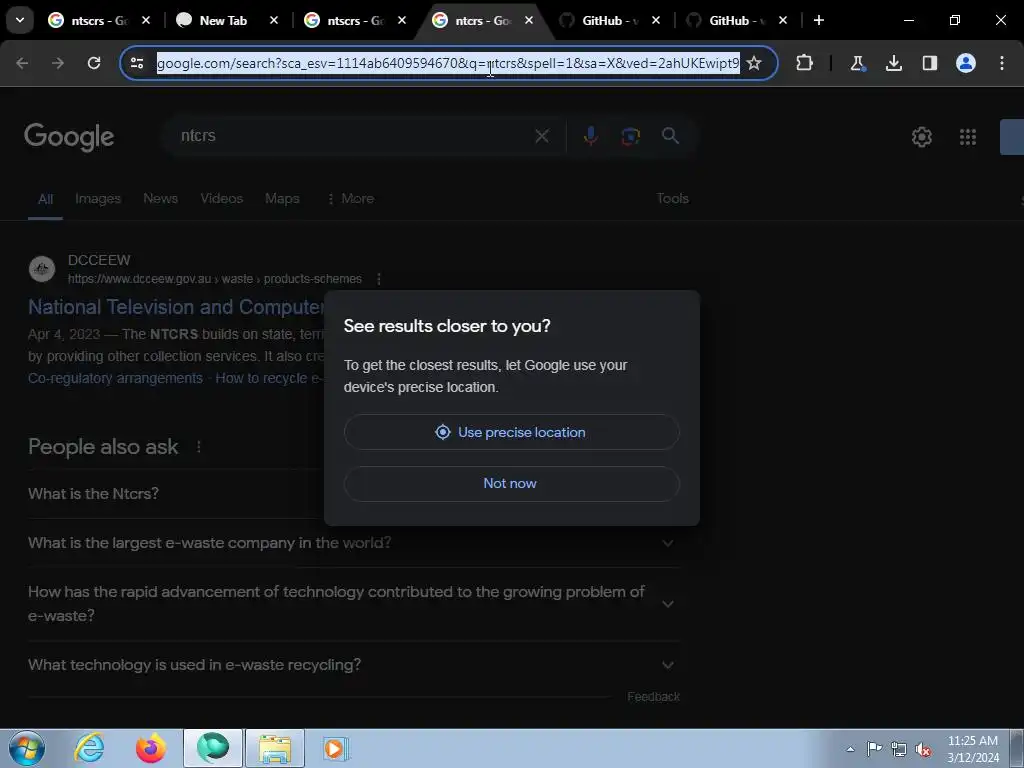Select the Maps results tab
Screen dimensions: 1024x768
click(282, 199)
